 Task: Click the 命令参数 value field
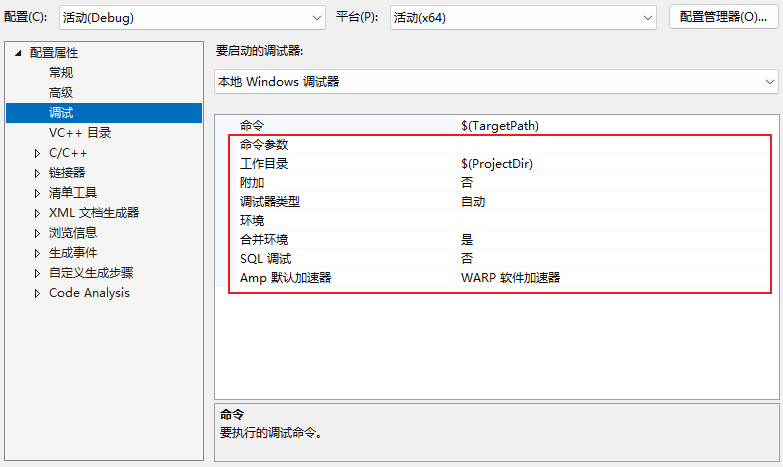(x=612, y=145)
